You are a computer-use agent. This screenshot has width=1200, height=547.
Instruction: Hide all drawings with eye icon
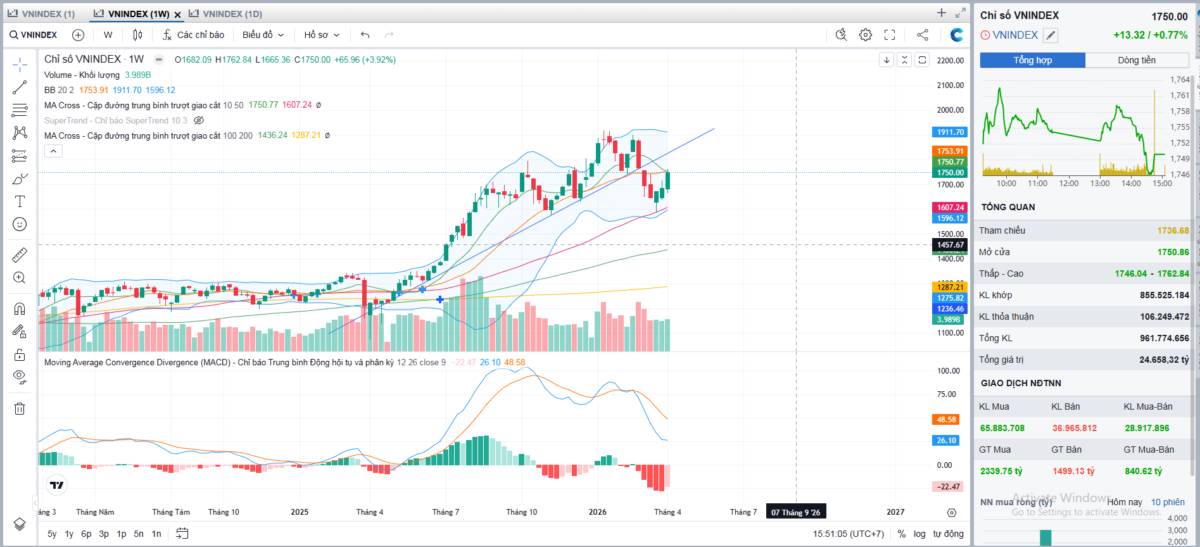tap(20, 376)
